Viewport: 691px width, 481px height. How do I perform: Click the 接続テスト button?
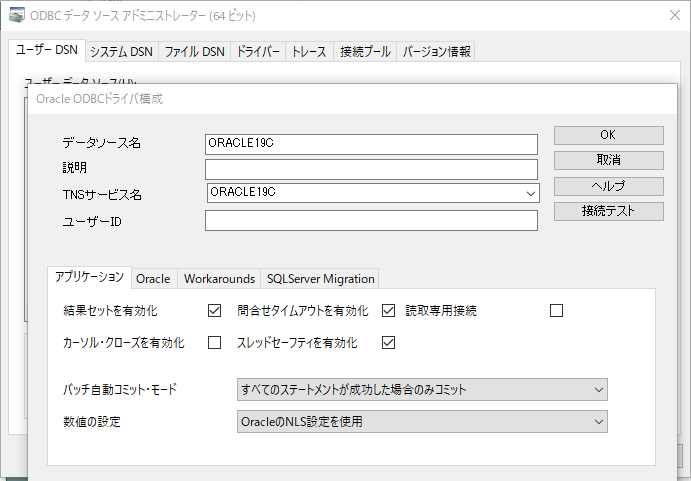608,211
